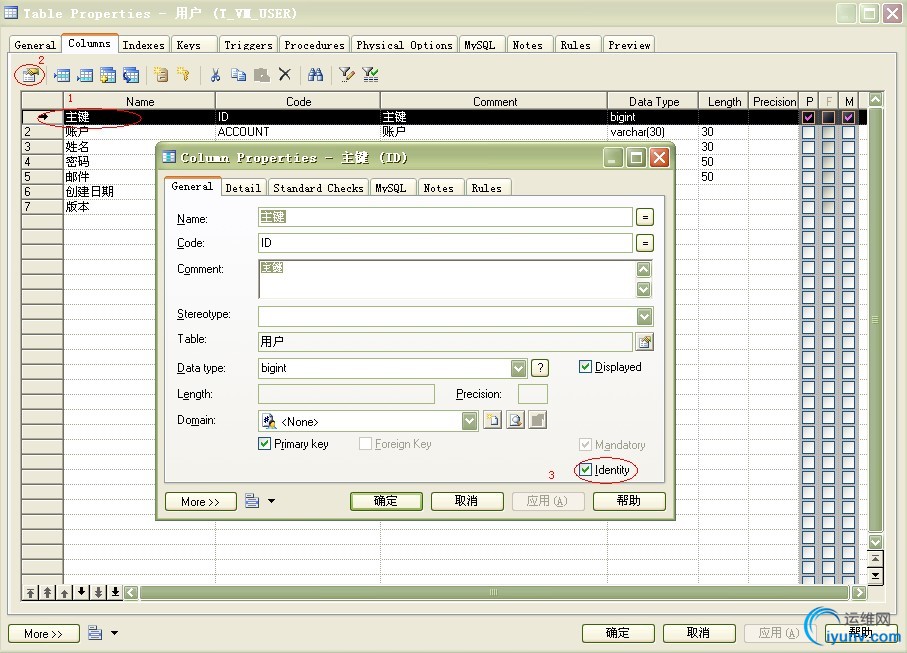
Task: Click the Add a Row icon
Action: point(85,75)
